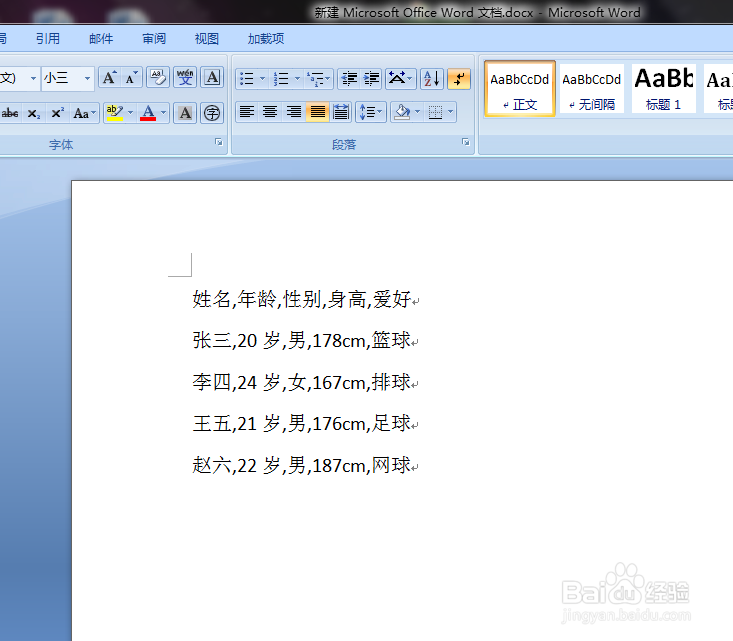Open the bullets list dropdown arrow
Viewport: 733px width, 641px height.
coord(262,79)
